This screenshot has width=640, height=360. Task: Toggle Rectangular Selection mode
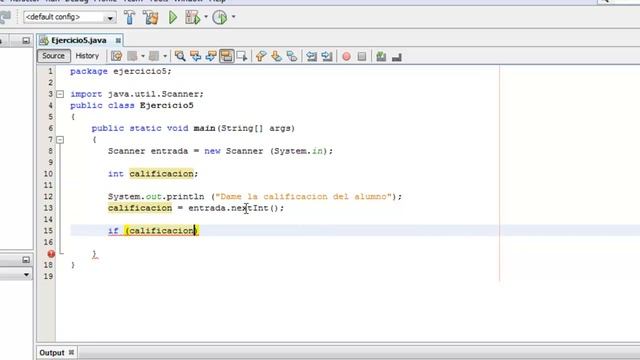[242, 56]
